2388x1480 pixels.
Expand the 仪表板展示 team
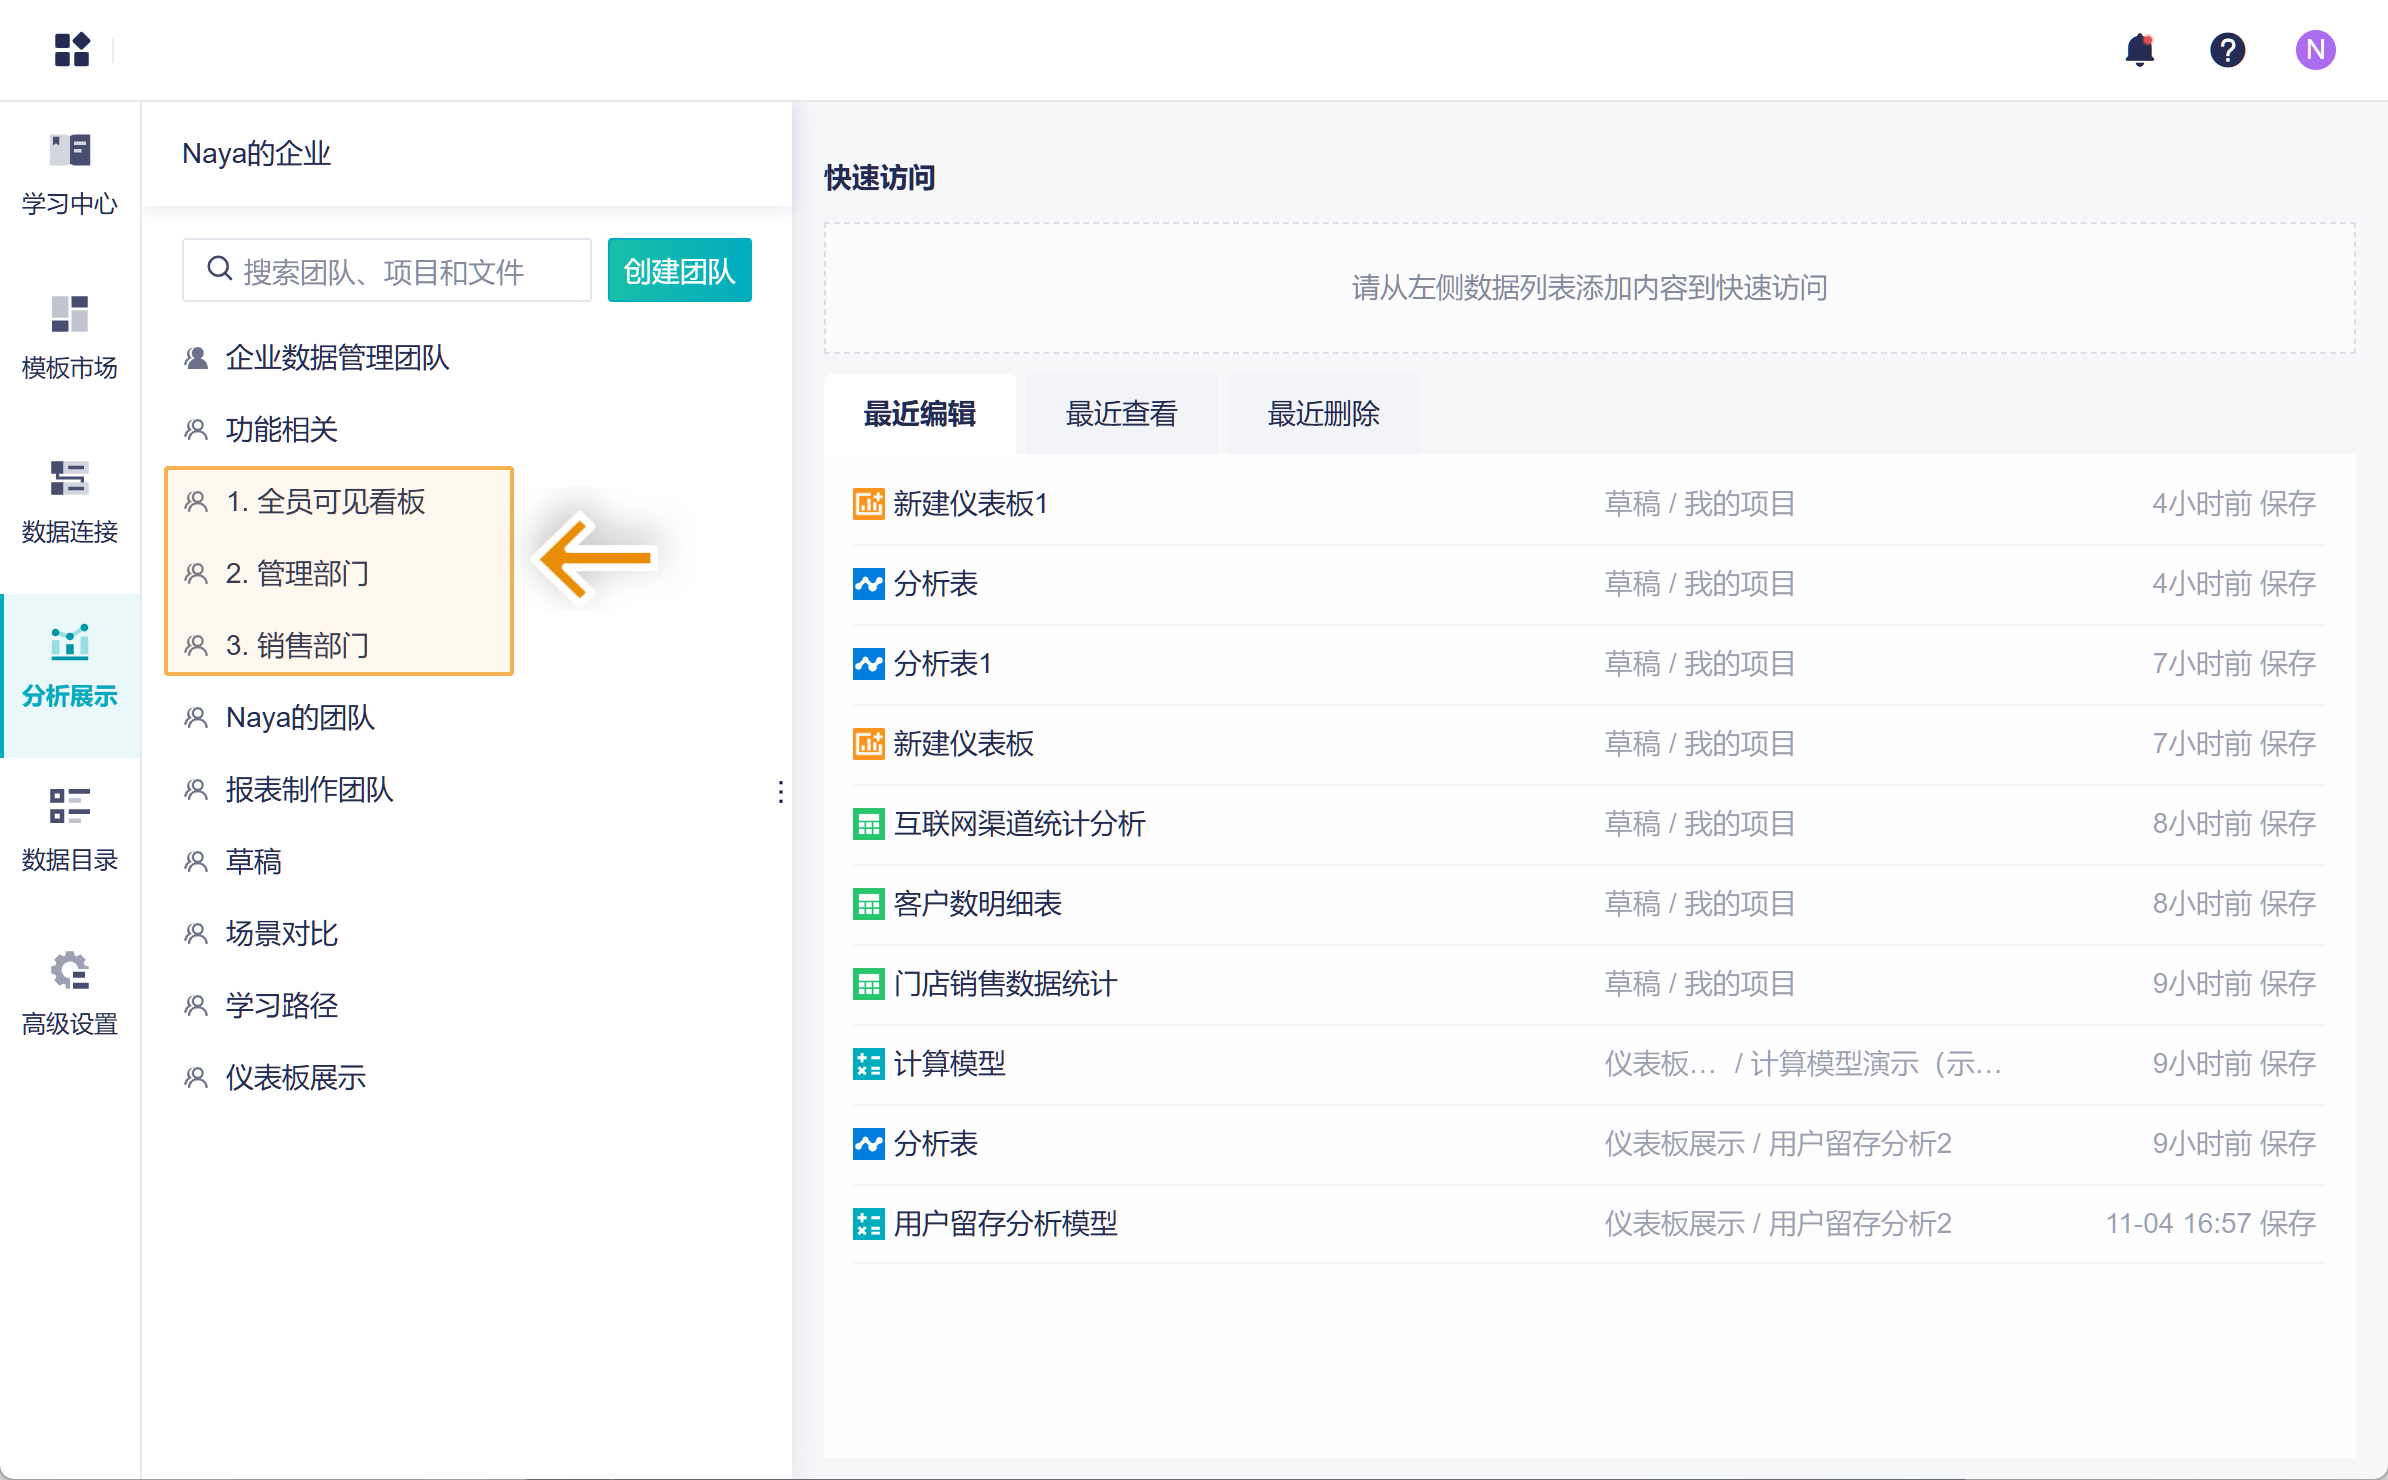tap(295, 1078)
